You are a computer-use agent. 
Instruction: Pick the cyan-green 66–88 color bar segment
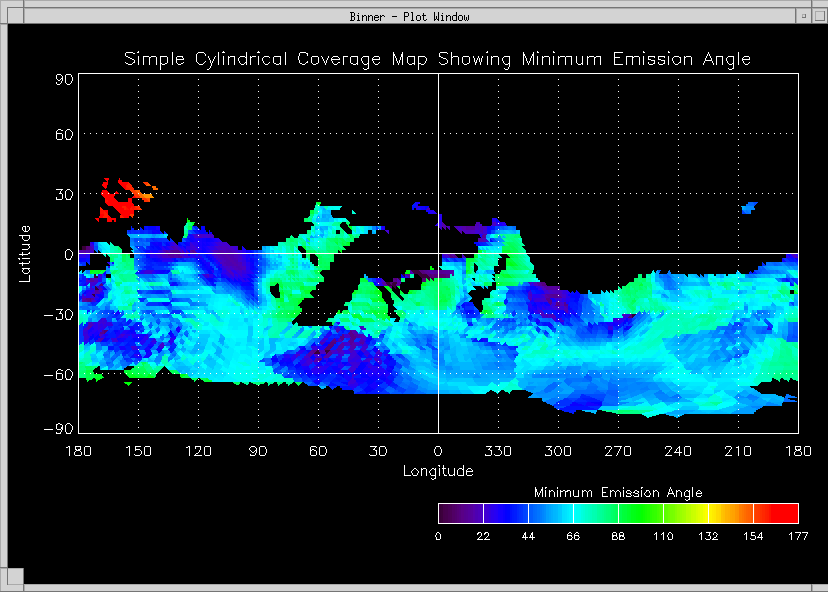point(595,513)
